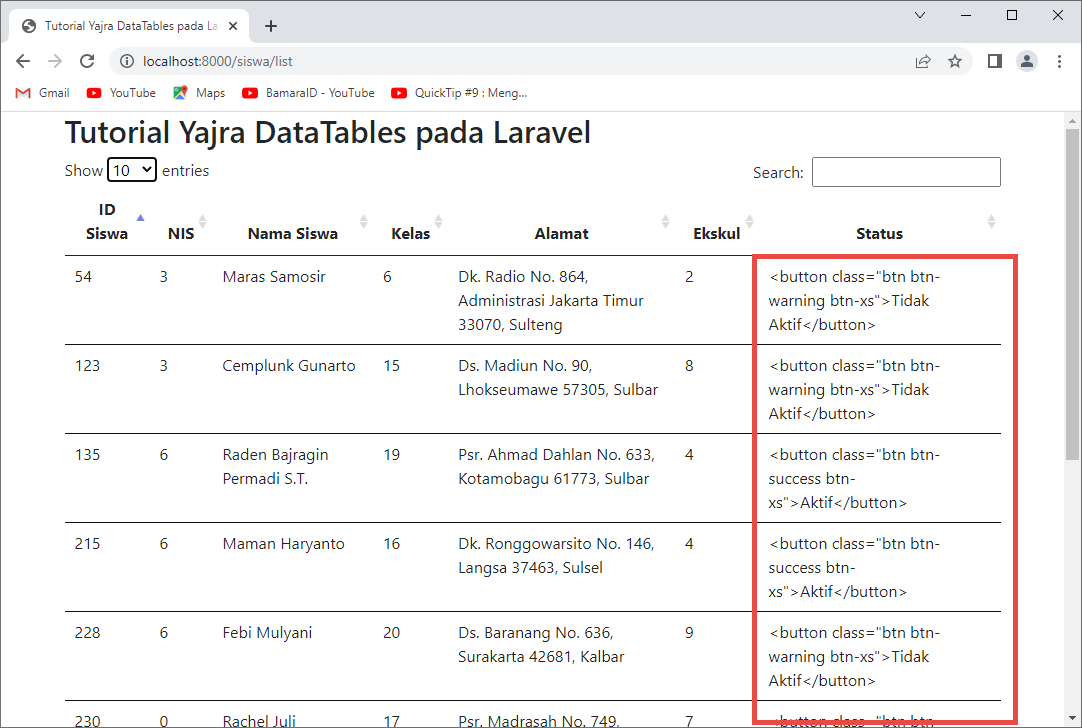
Task: Click the Search input field
Action: [x=906, y=172]
